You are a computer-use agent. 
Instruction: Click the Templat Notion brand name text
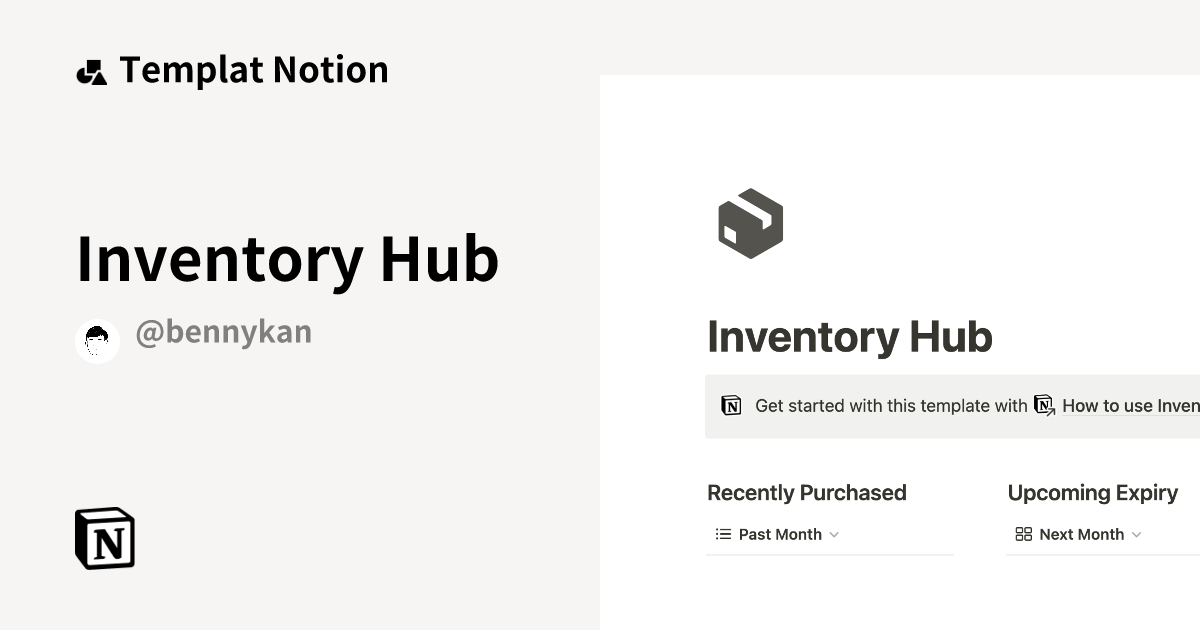point(253,70)
